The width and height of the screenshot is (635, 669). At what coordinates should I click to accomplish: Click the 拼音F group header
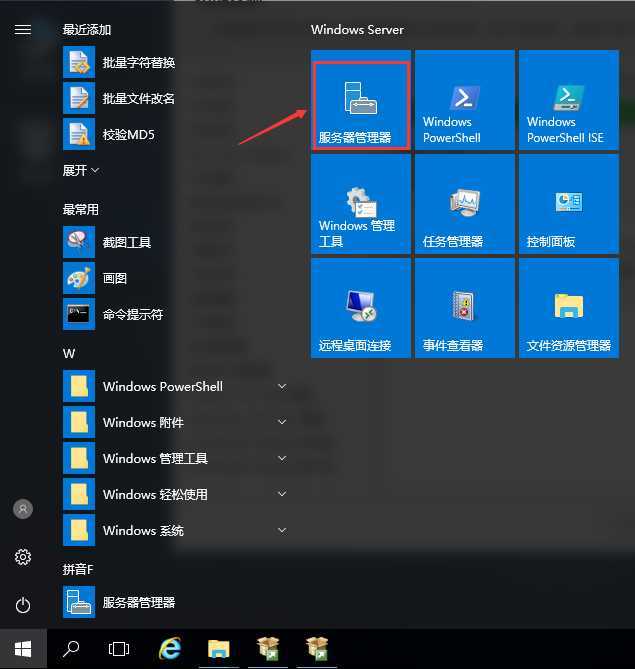click(78, 569)
